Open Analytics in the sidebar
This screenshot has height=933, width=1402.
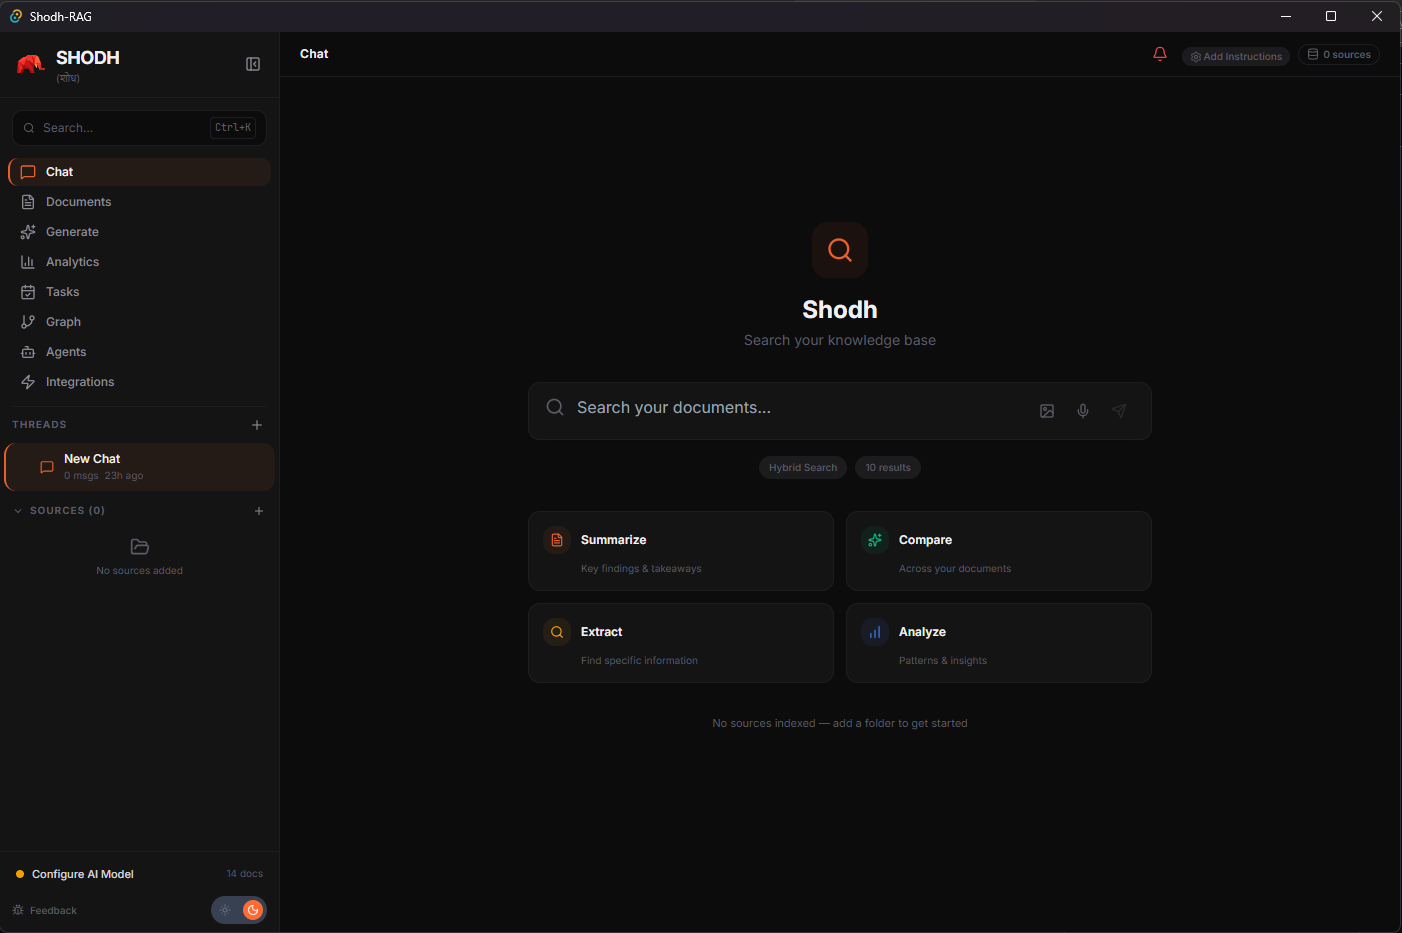pos(139,262)
